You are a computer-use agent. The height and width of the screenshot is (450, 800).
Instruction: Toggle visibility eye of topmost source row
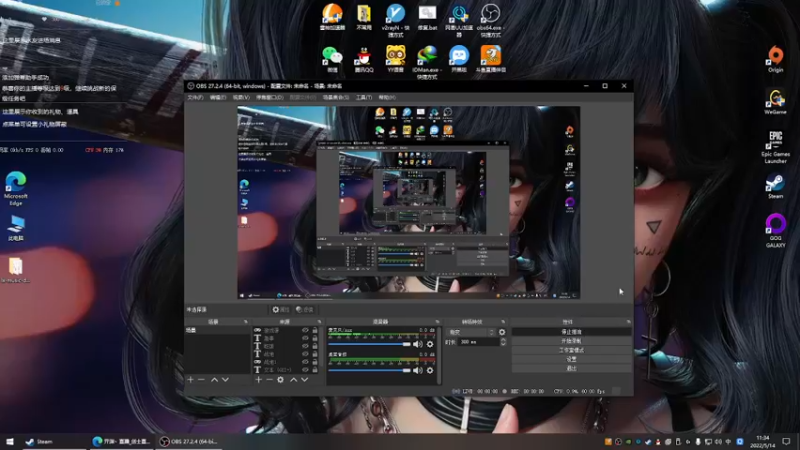[x=305, y=331]
